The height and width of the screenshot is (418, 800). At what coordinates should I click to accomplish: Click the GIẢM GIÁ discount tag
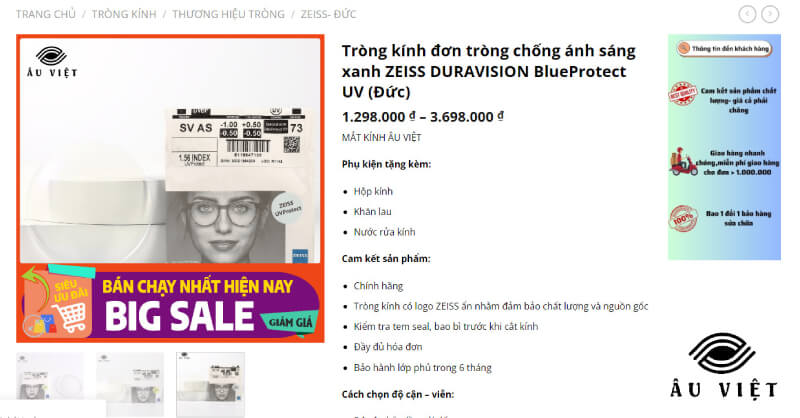coord(290,322)
